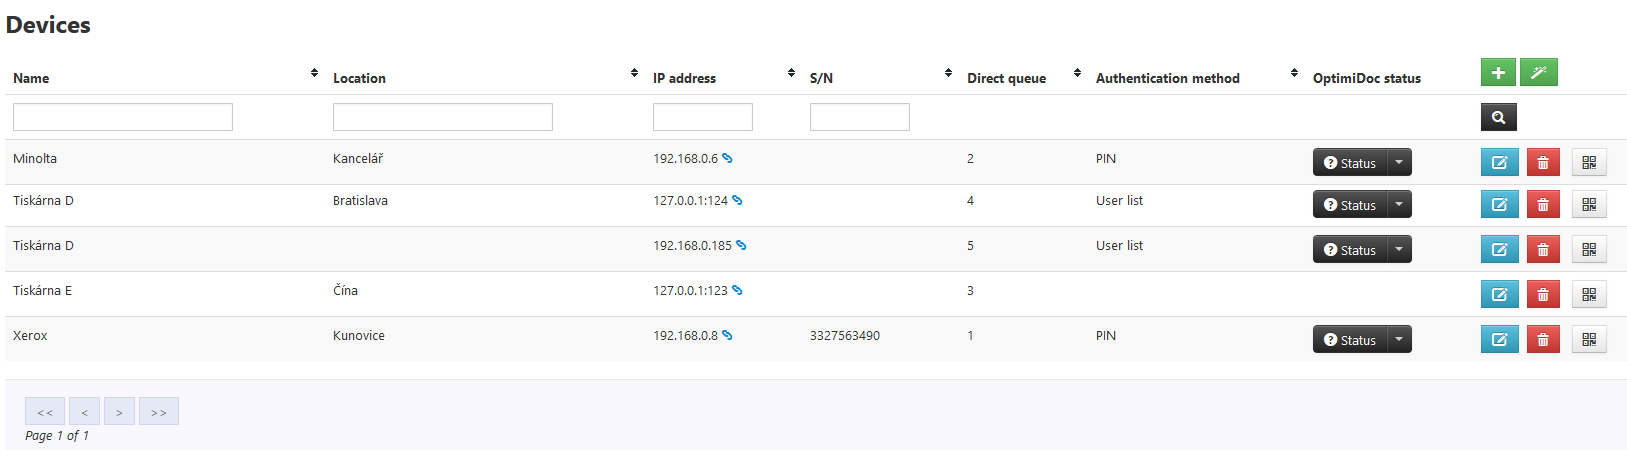Delete the Bratislava Tiskárna D device

coord(1542,205)
